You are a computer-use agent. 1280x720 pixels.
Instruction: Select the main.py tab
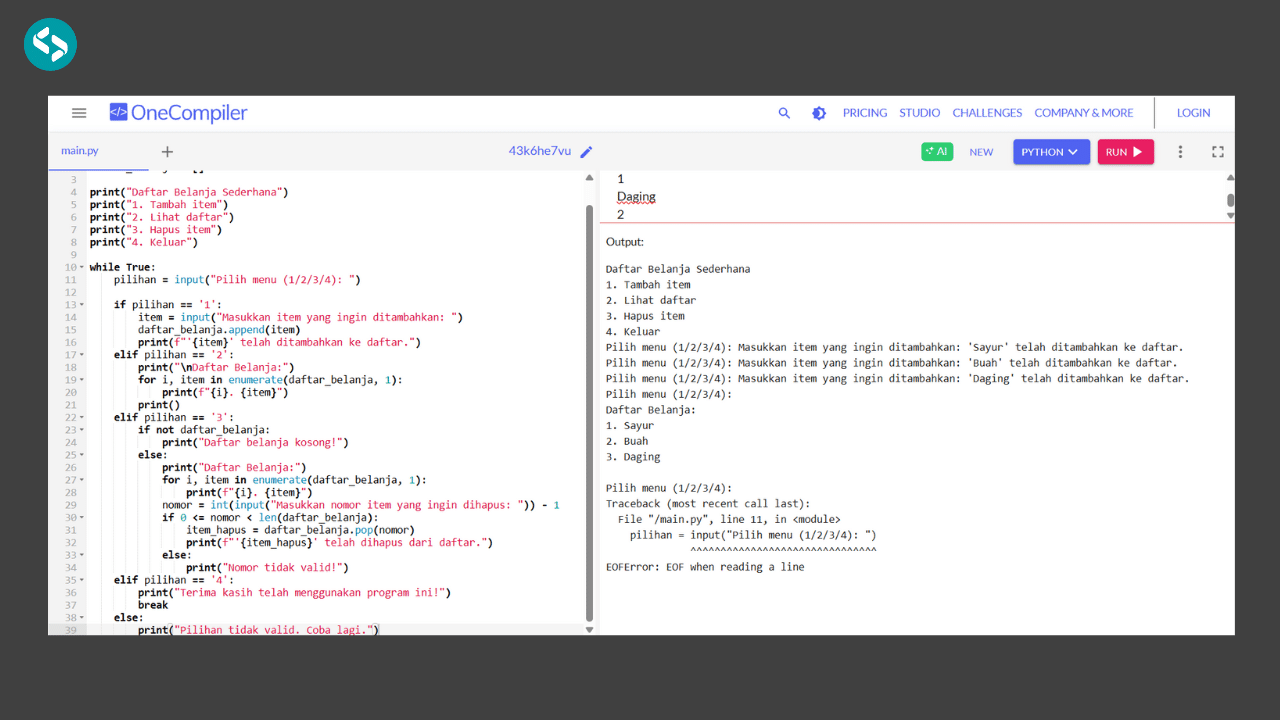79,151
